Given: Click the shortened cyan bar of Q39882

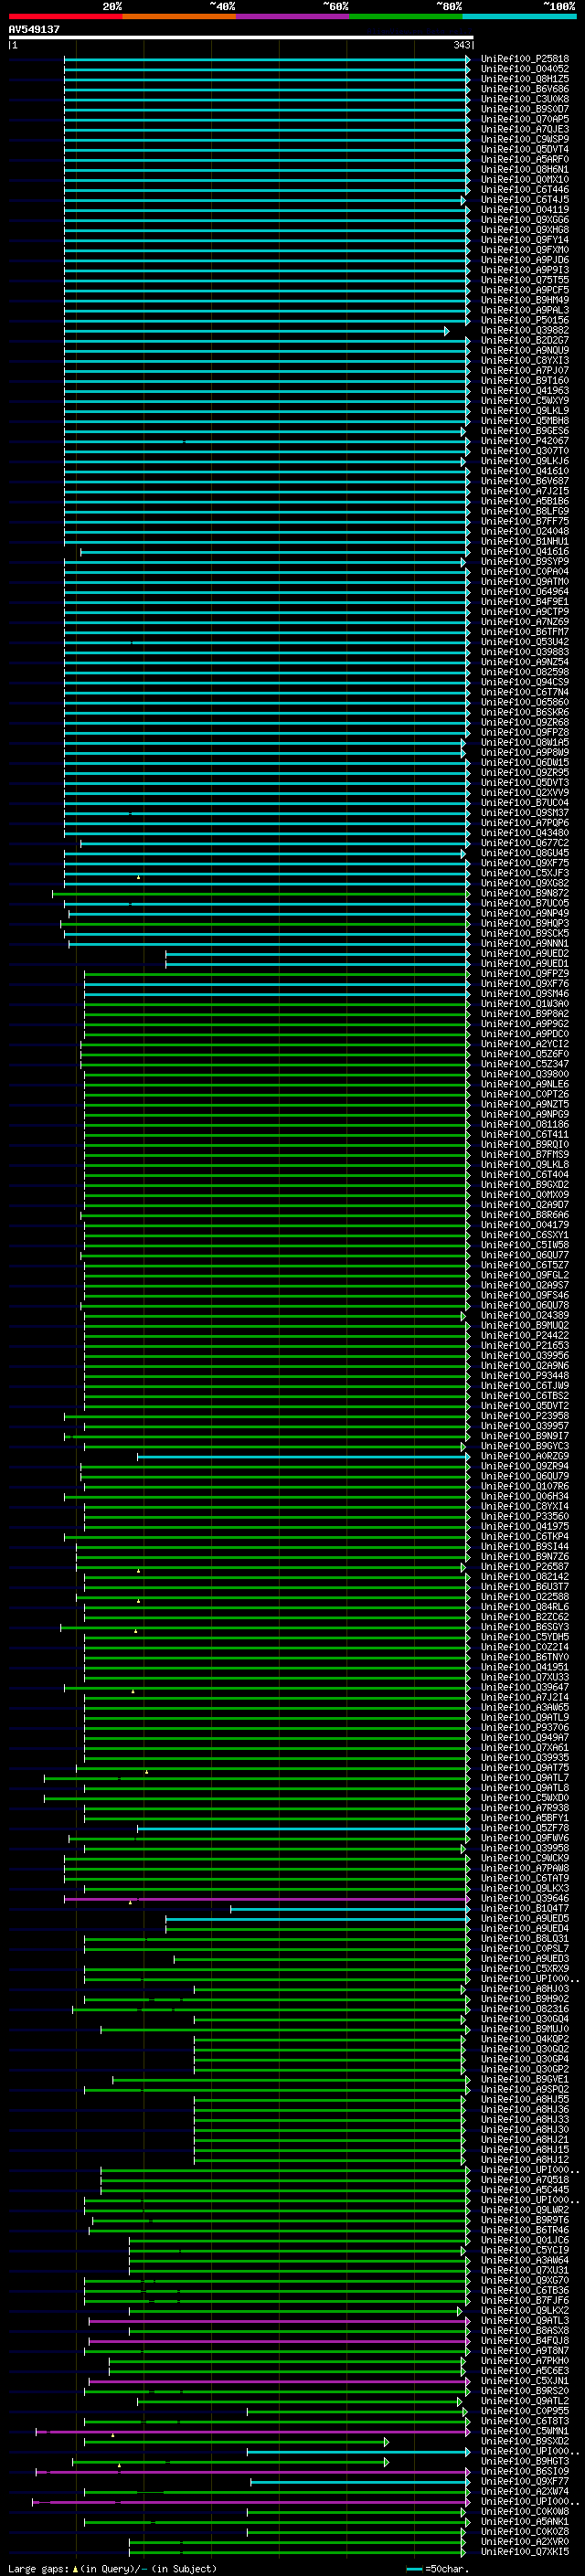Looking at the screenshot, I should tap(257, 331).
